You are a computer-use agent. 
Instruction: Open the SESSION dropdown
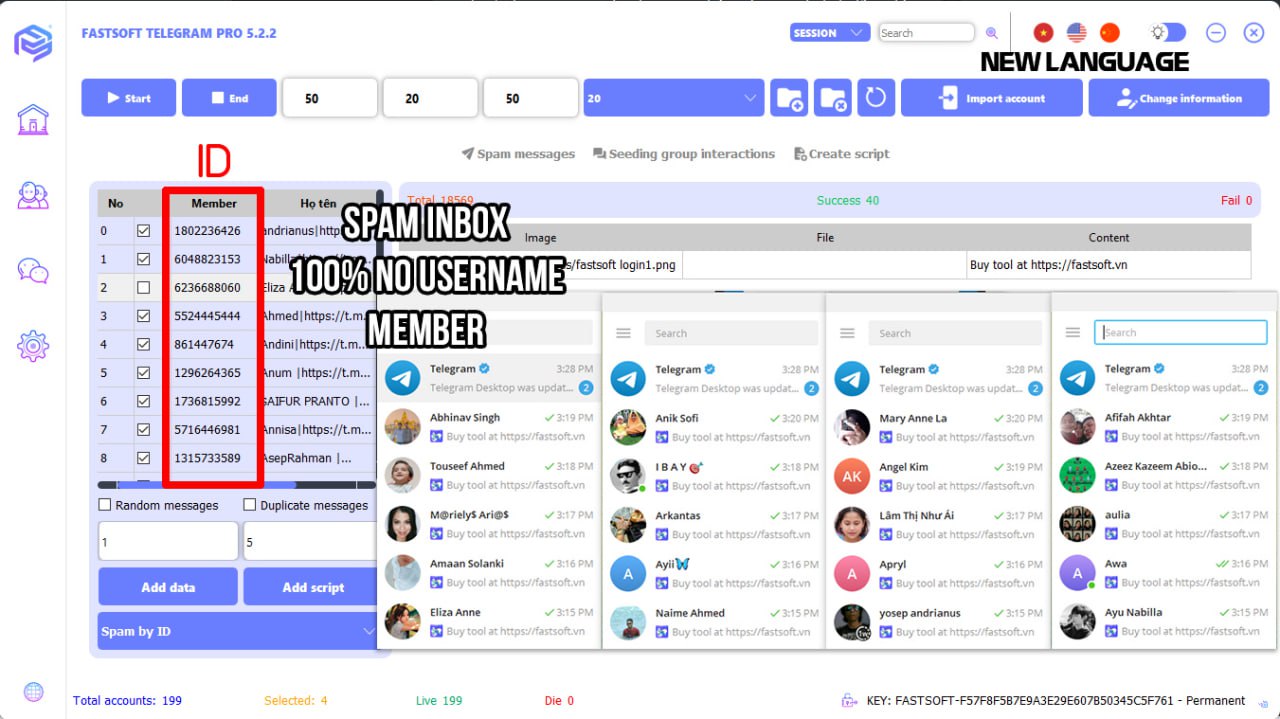(828, 32)
